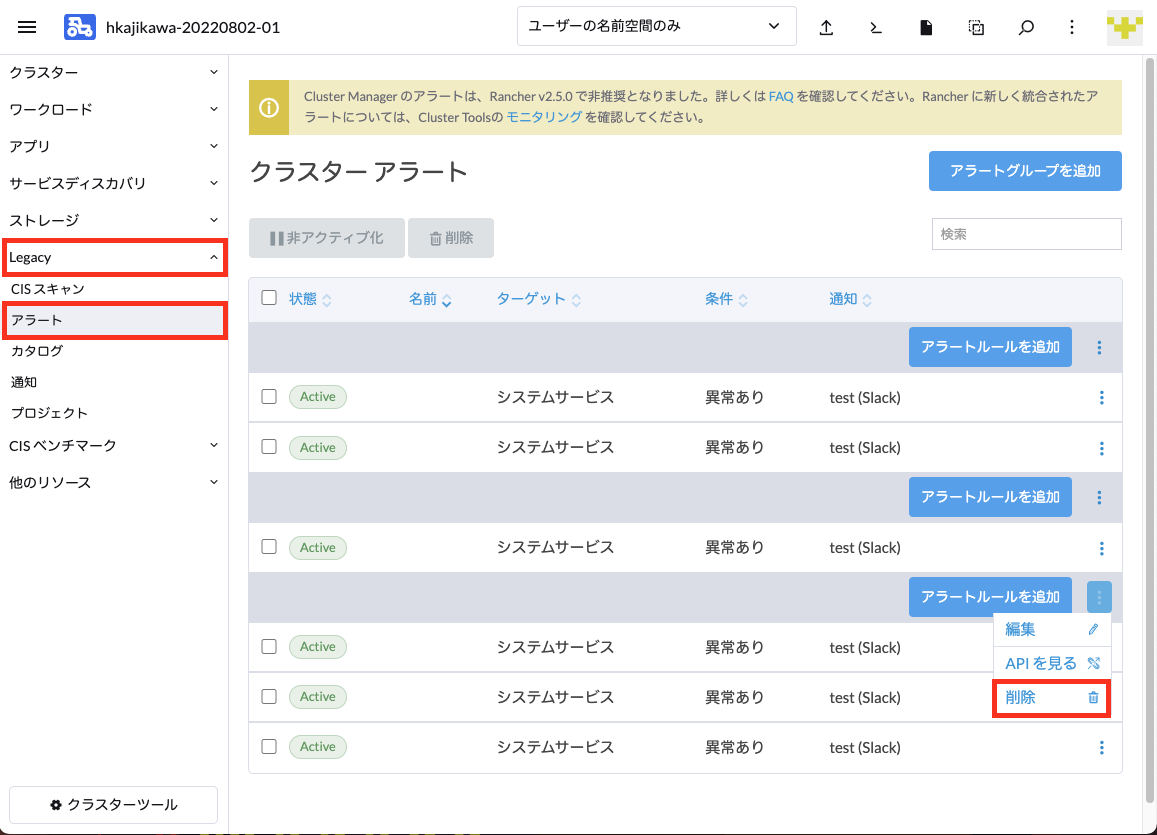Select API を見る in the context menu
1157x835 pixels.
[1051, 664]
